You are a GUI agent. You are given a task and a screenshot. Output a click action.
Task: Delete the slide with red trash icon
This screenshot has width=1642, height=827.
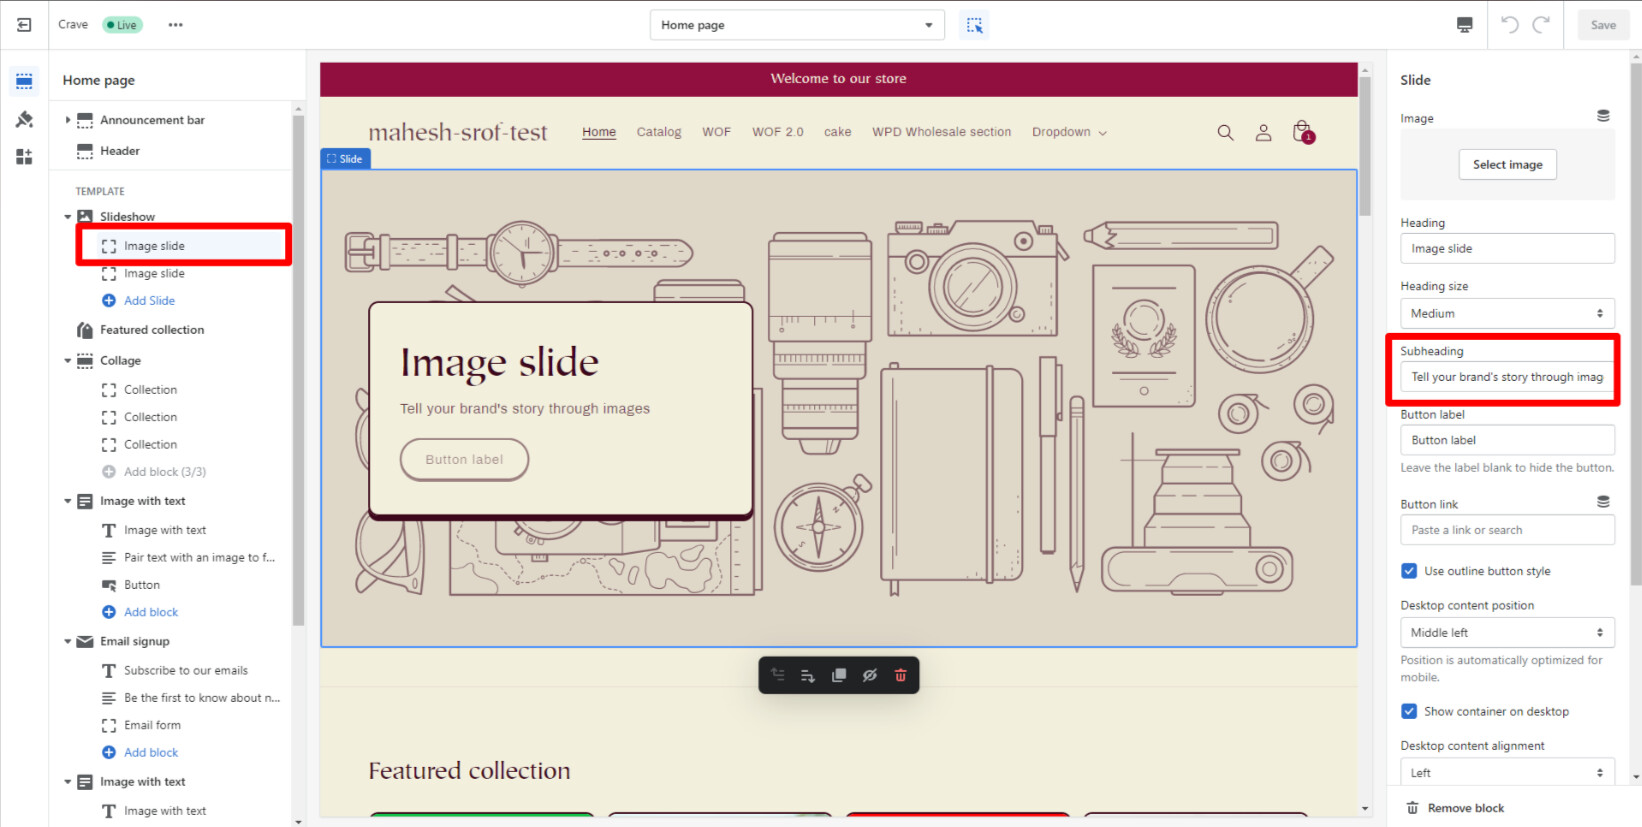point(900,676)
